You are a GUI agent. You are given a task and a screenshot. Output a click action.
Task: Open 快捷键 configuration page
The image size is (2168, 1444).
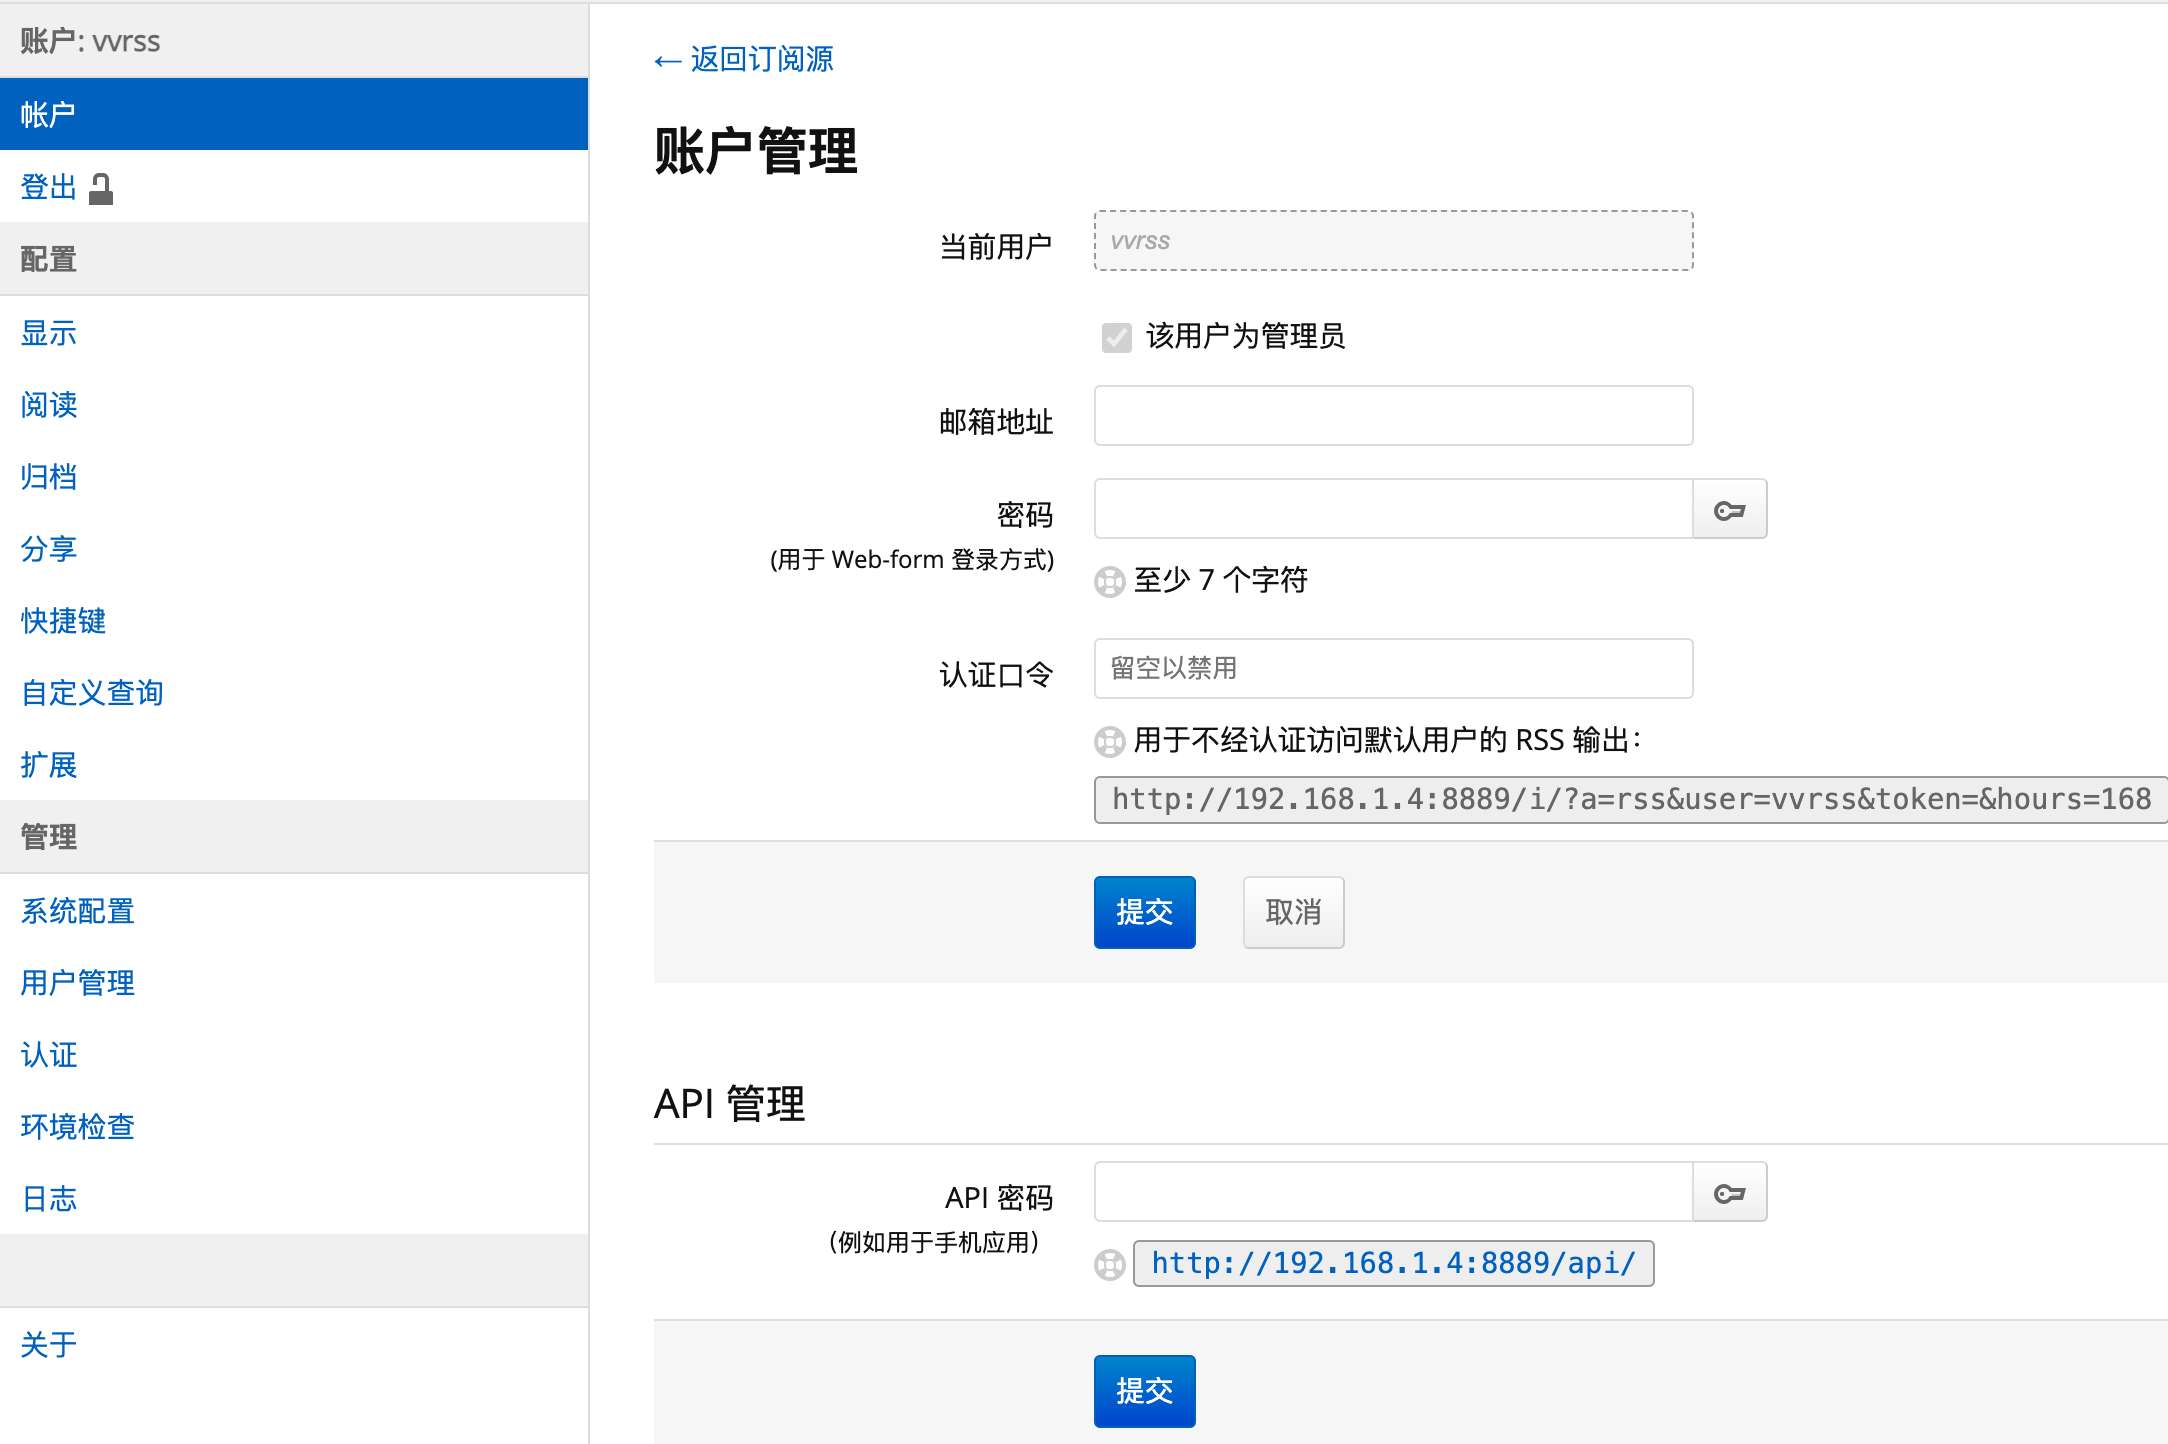tap(63, 621)
